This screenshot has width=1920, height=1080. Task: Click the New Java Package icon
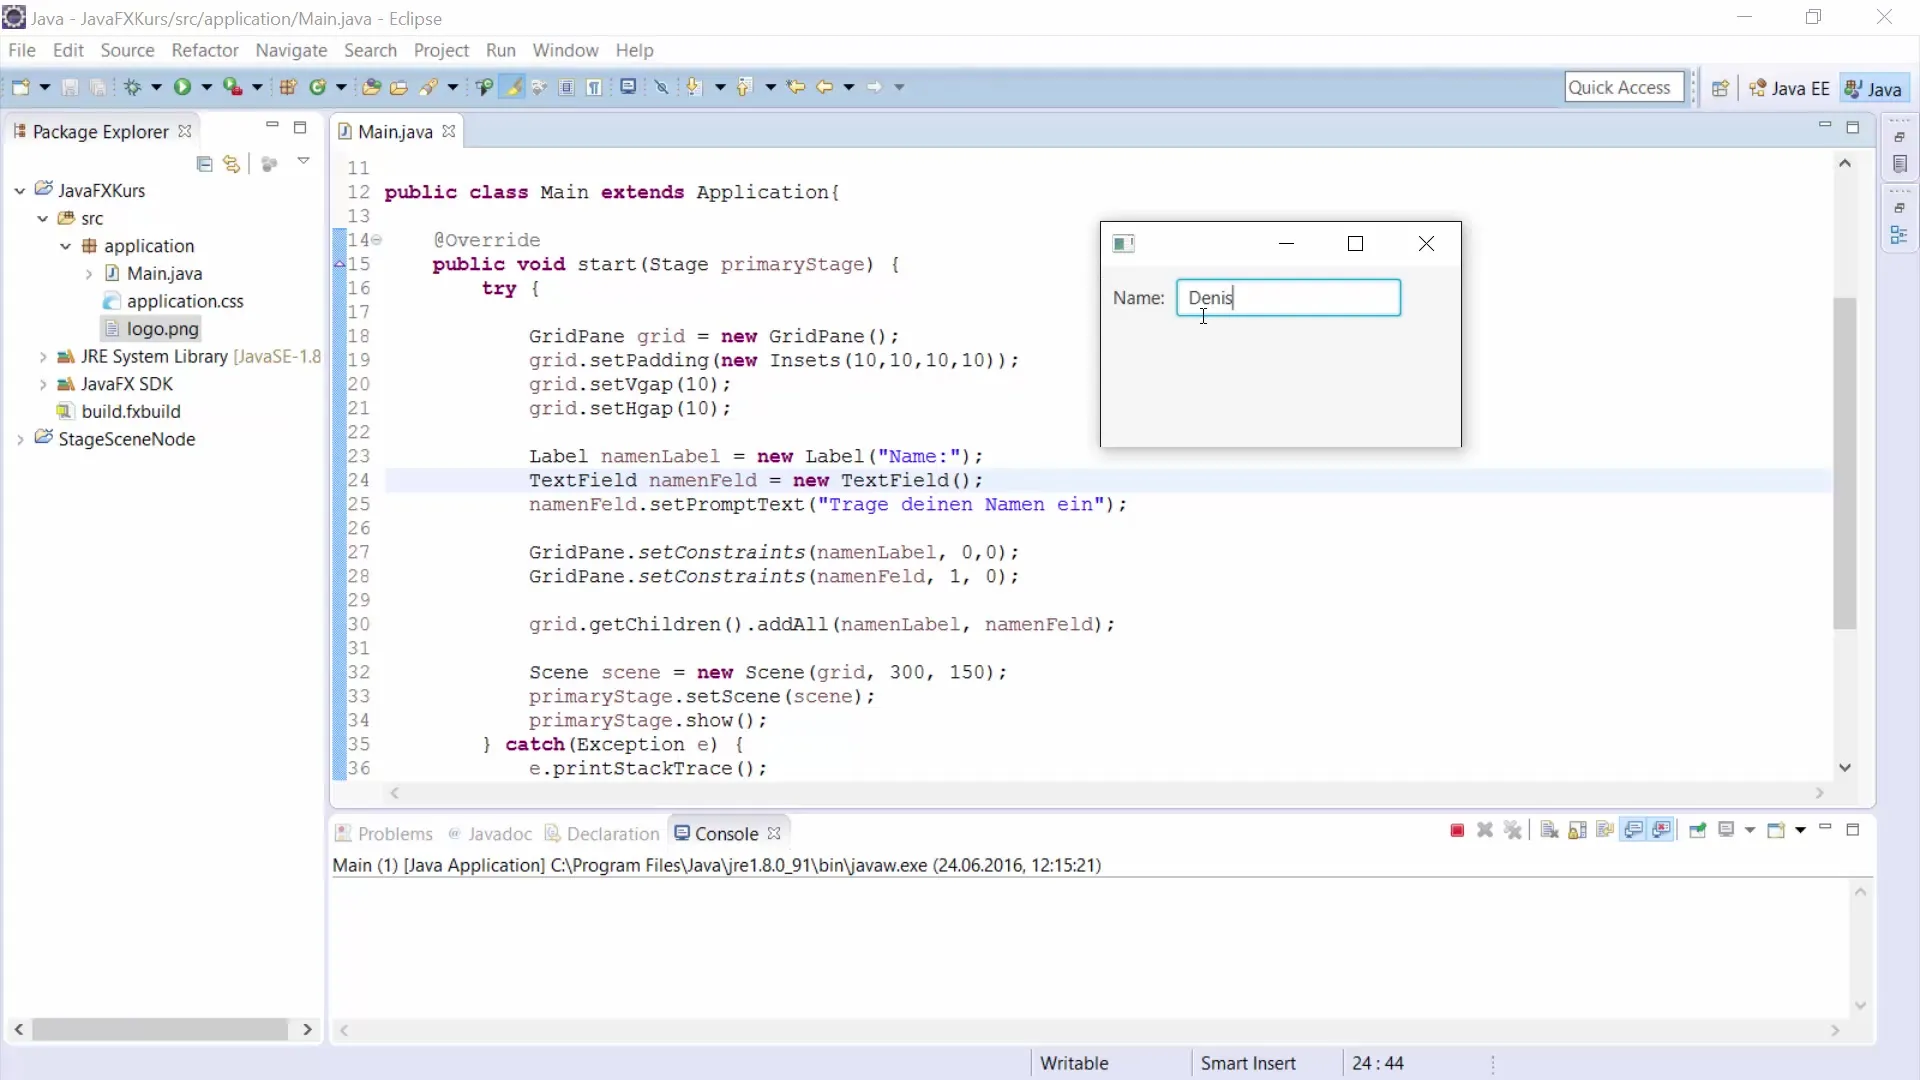(288, 87)
